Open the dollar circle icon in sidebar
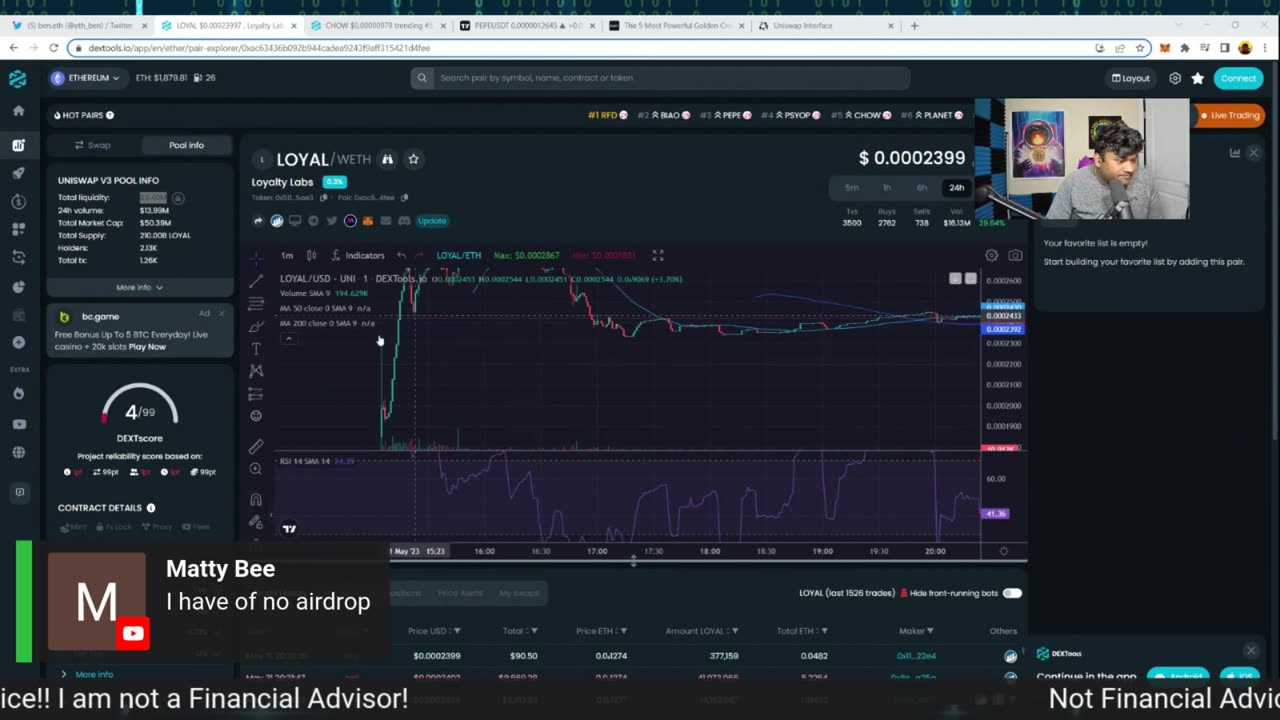 18,201
